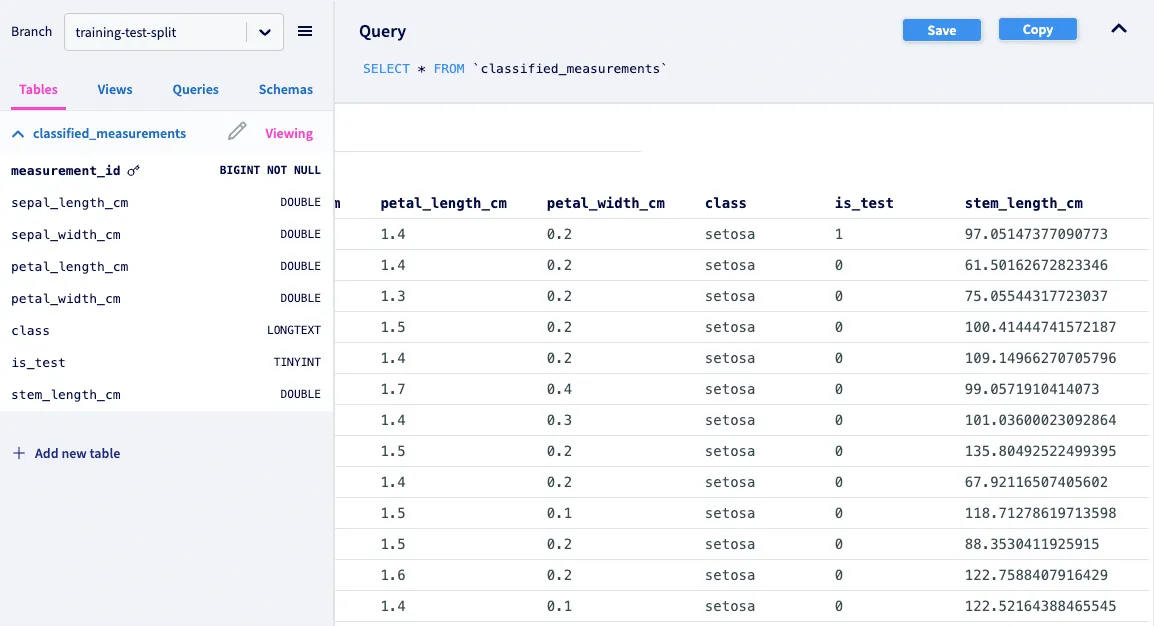The height and width of the screenshot is (626, 1154).
Task: Open the hamburger menu next to Branch
Action: coord(305,32)
